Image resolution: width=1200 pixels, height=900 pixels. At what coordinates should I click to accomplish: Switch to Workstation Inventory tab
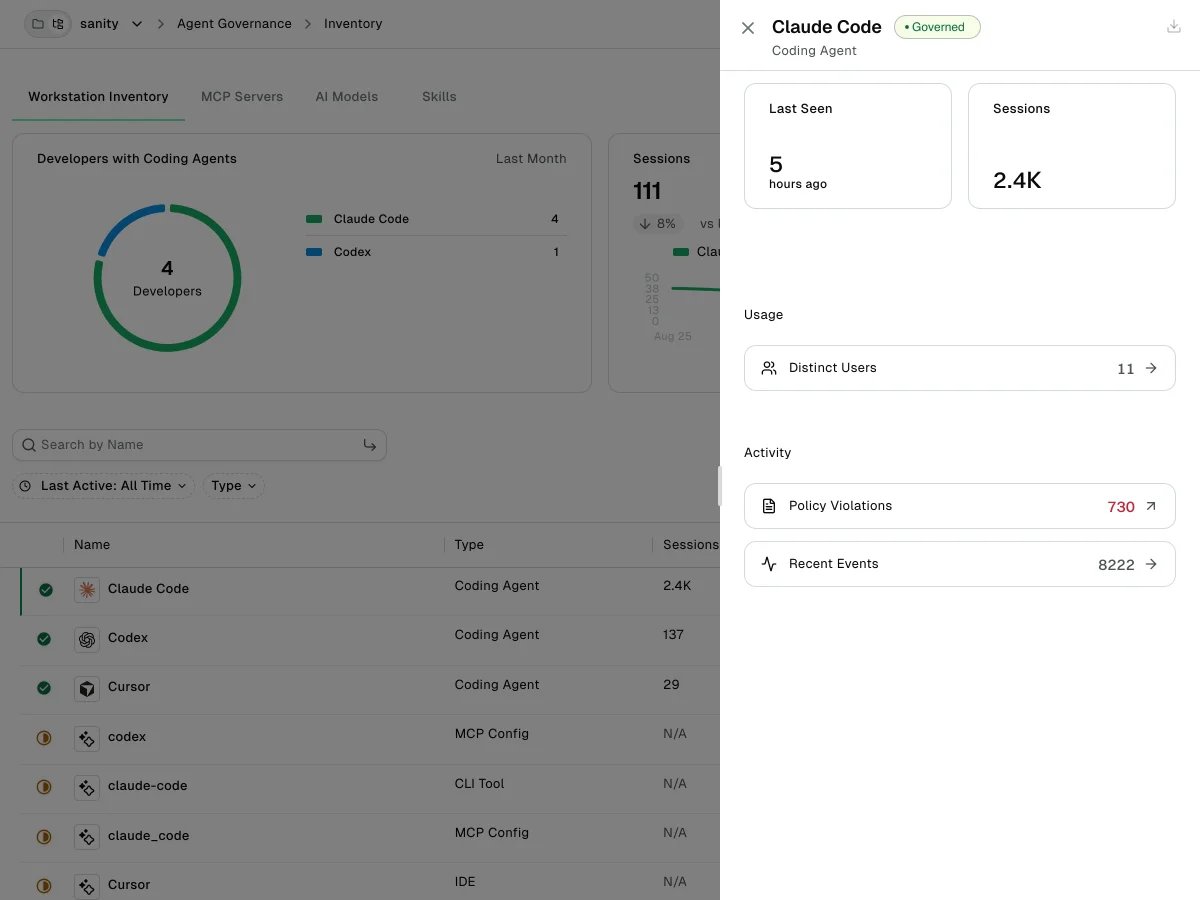coord(98,97)
